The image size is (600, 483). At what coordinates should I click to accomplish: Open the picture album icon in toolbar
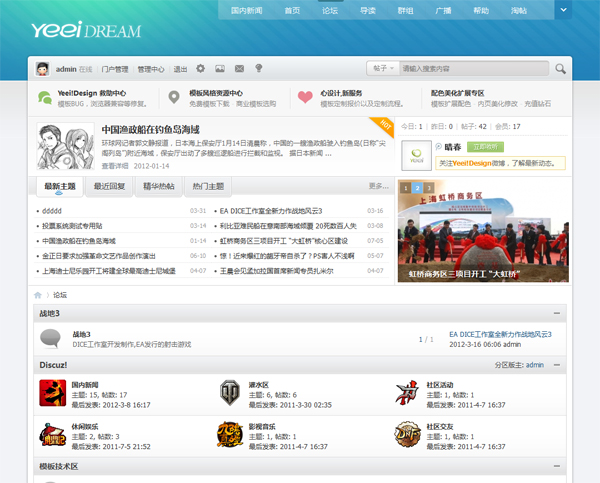click(x=220, y=69)
